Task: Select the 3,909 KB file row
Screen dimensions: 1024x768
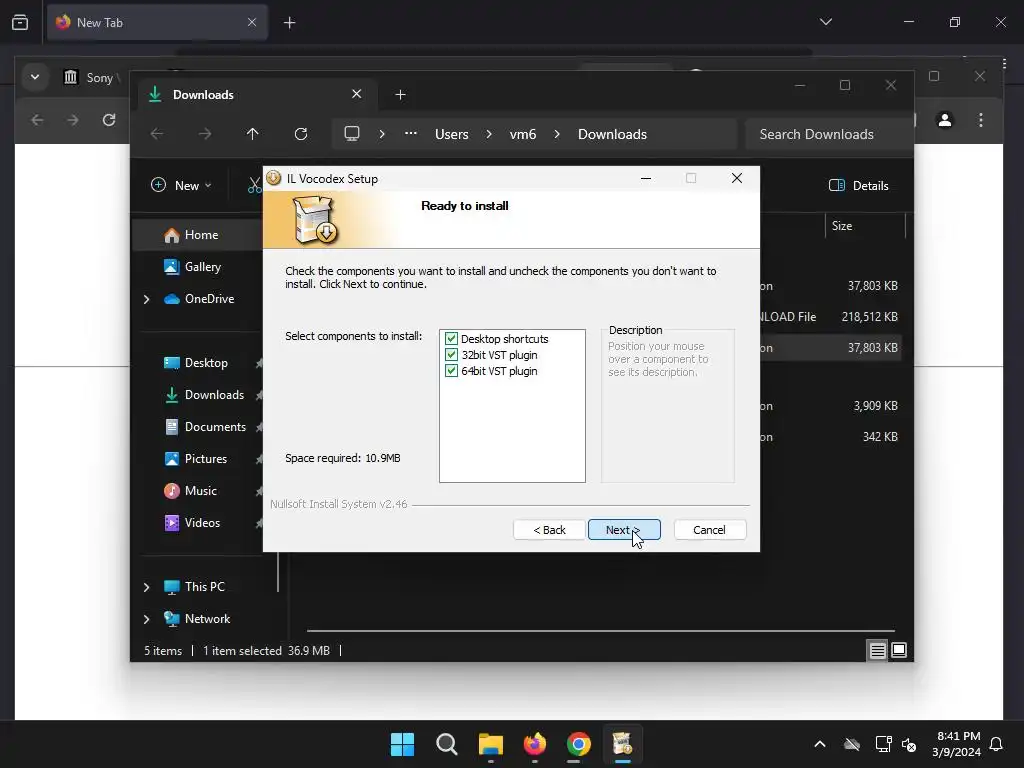Action: [x=831, y=406]
